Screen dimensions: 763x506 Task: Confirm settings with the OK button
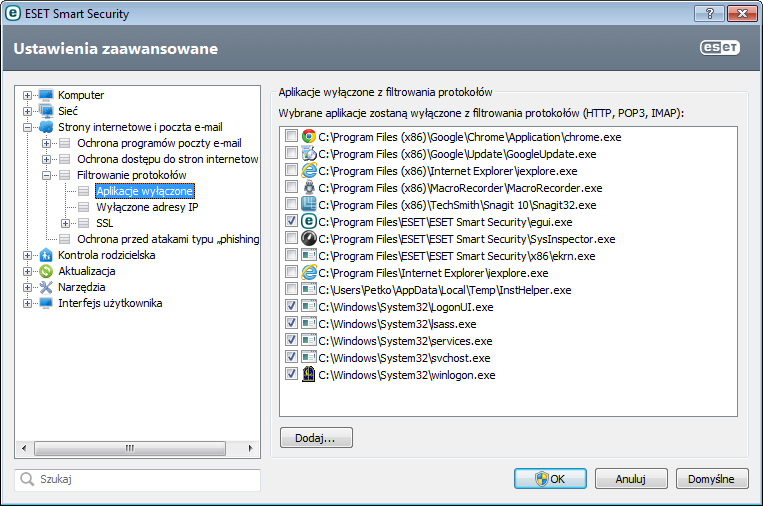tap(550, 479)
